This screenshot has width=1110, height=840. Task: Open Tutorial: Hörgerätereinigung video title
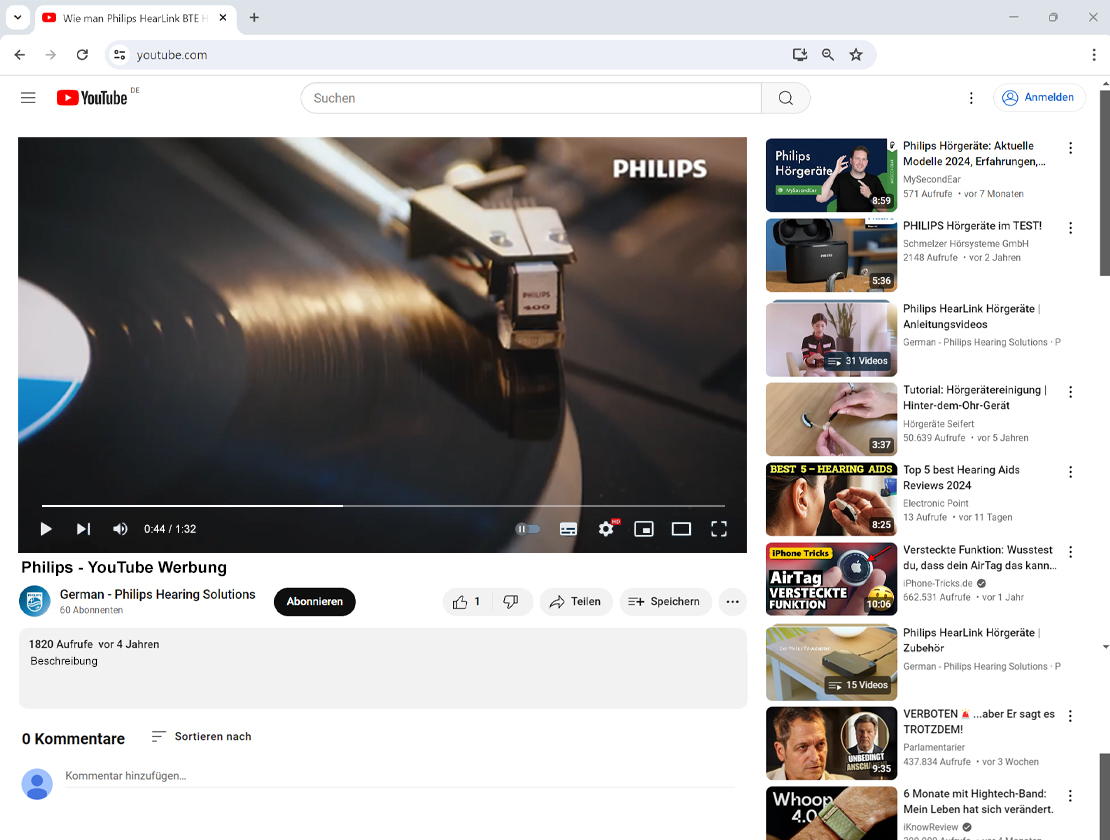(x=975, y=398)
